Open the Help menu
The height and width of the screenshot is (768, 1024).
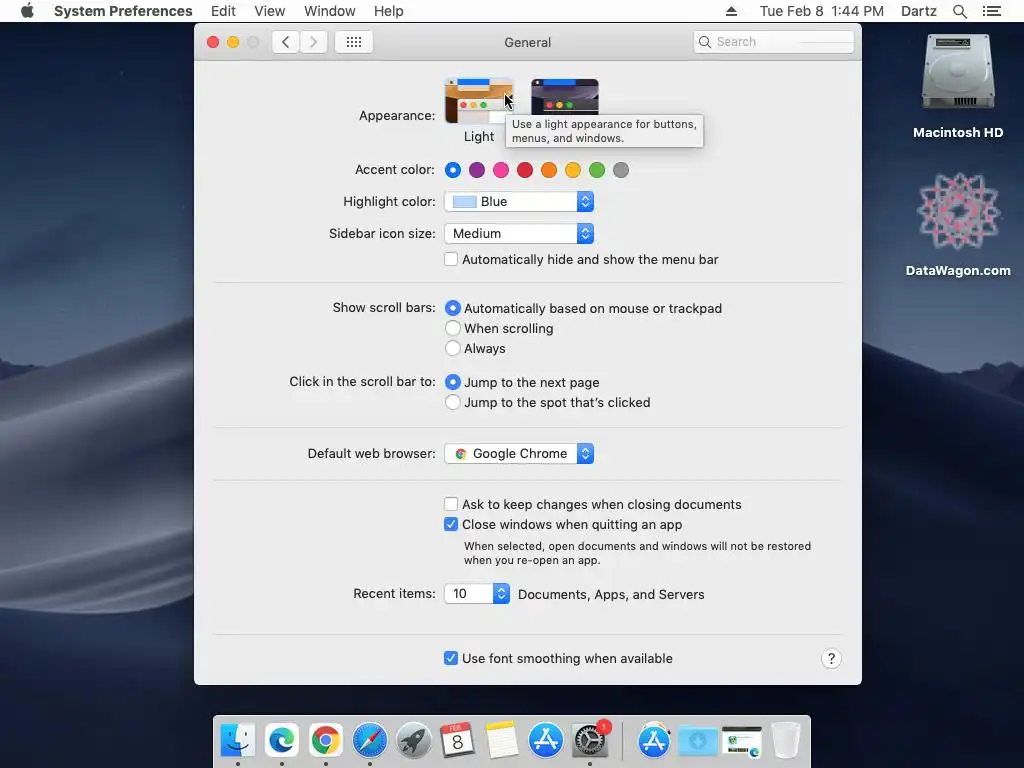point(389,11)
